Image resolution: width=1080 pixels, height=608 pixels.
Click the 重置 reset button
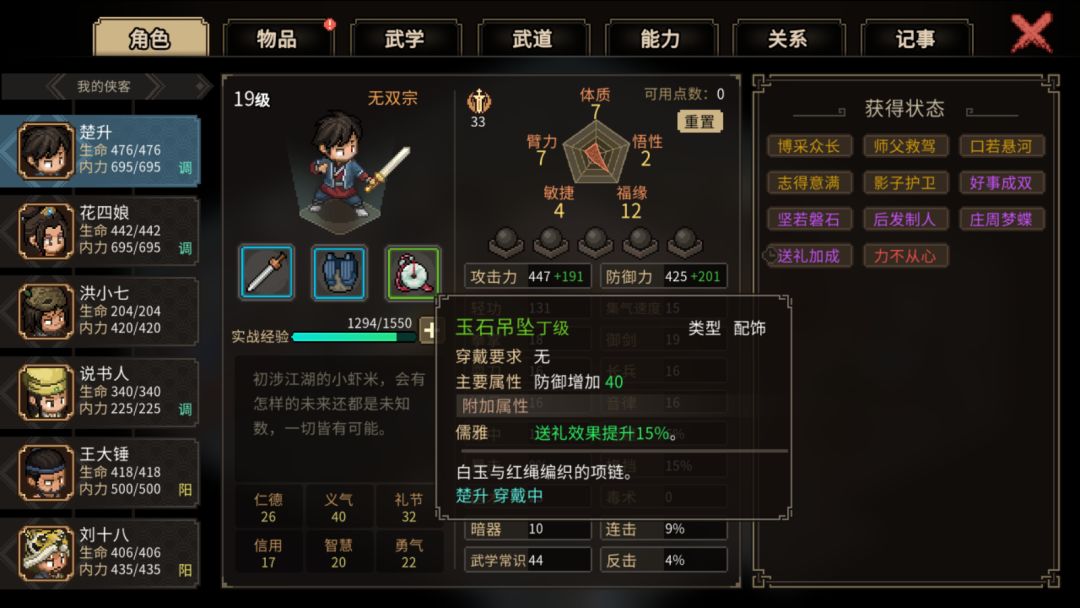[x=699, y=122]
